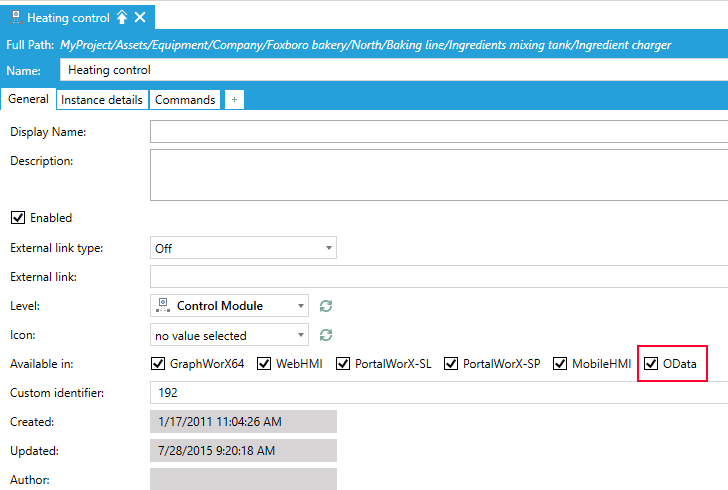The height and width of the screenshot is (490, 728).
Task: Add new tab with plus button
Action: tap(234, 100)
